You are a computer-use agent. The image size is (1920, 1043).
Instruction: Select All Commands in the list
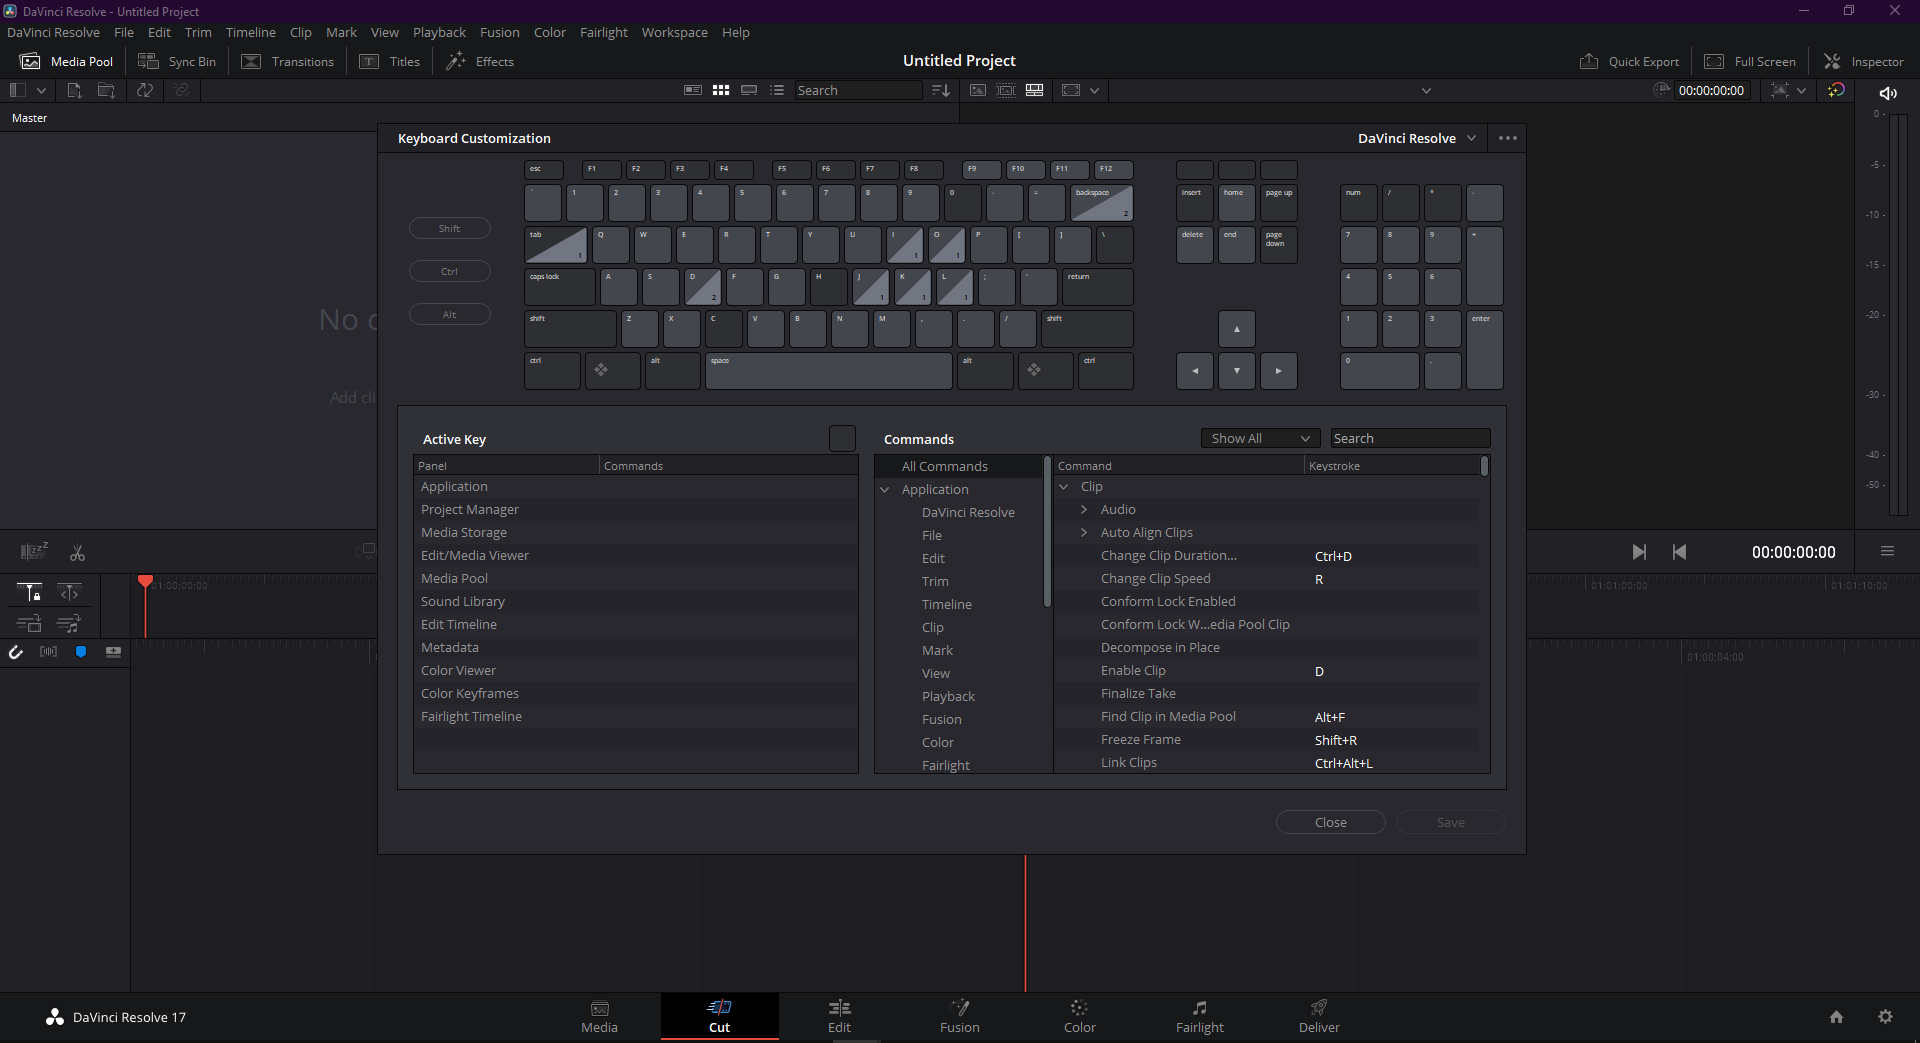[x=959, y=466]
